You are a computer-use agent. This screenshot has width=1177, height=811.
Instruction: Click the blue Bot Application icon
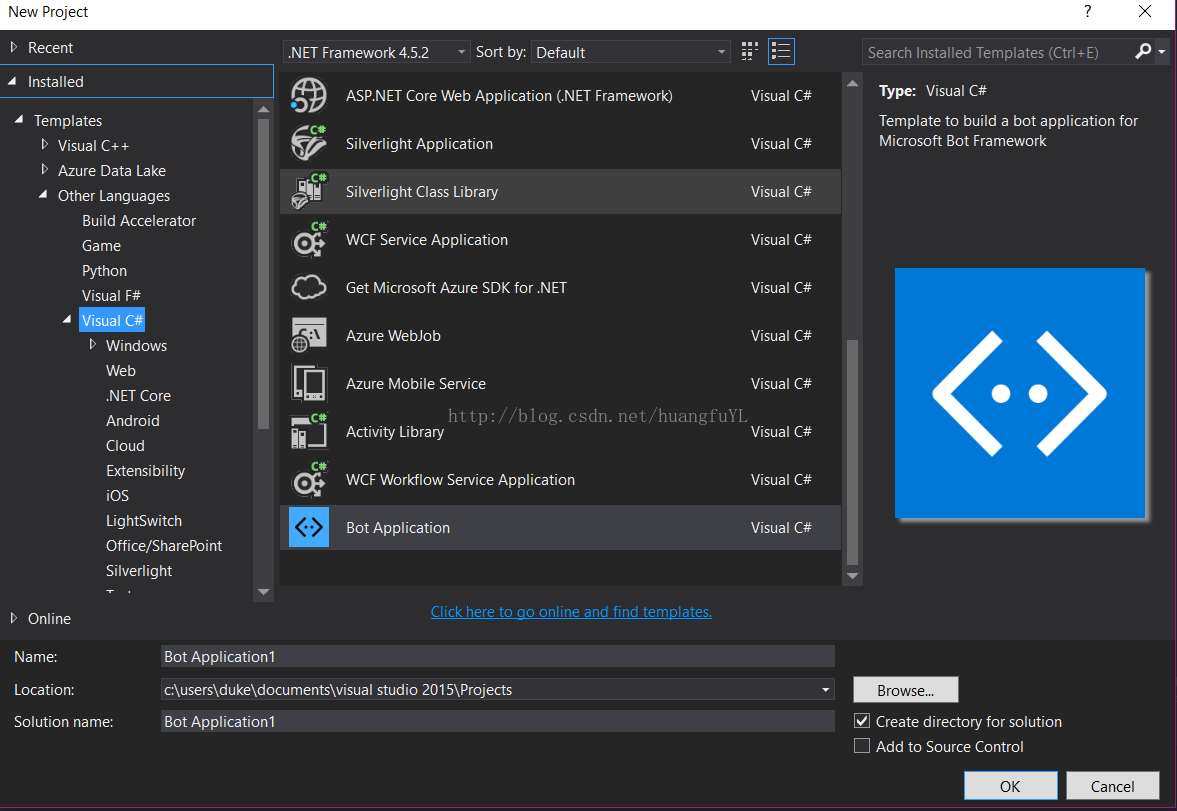(x=309, y=527)
